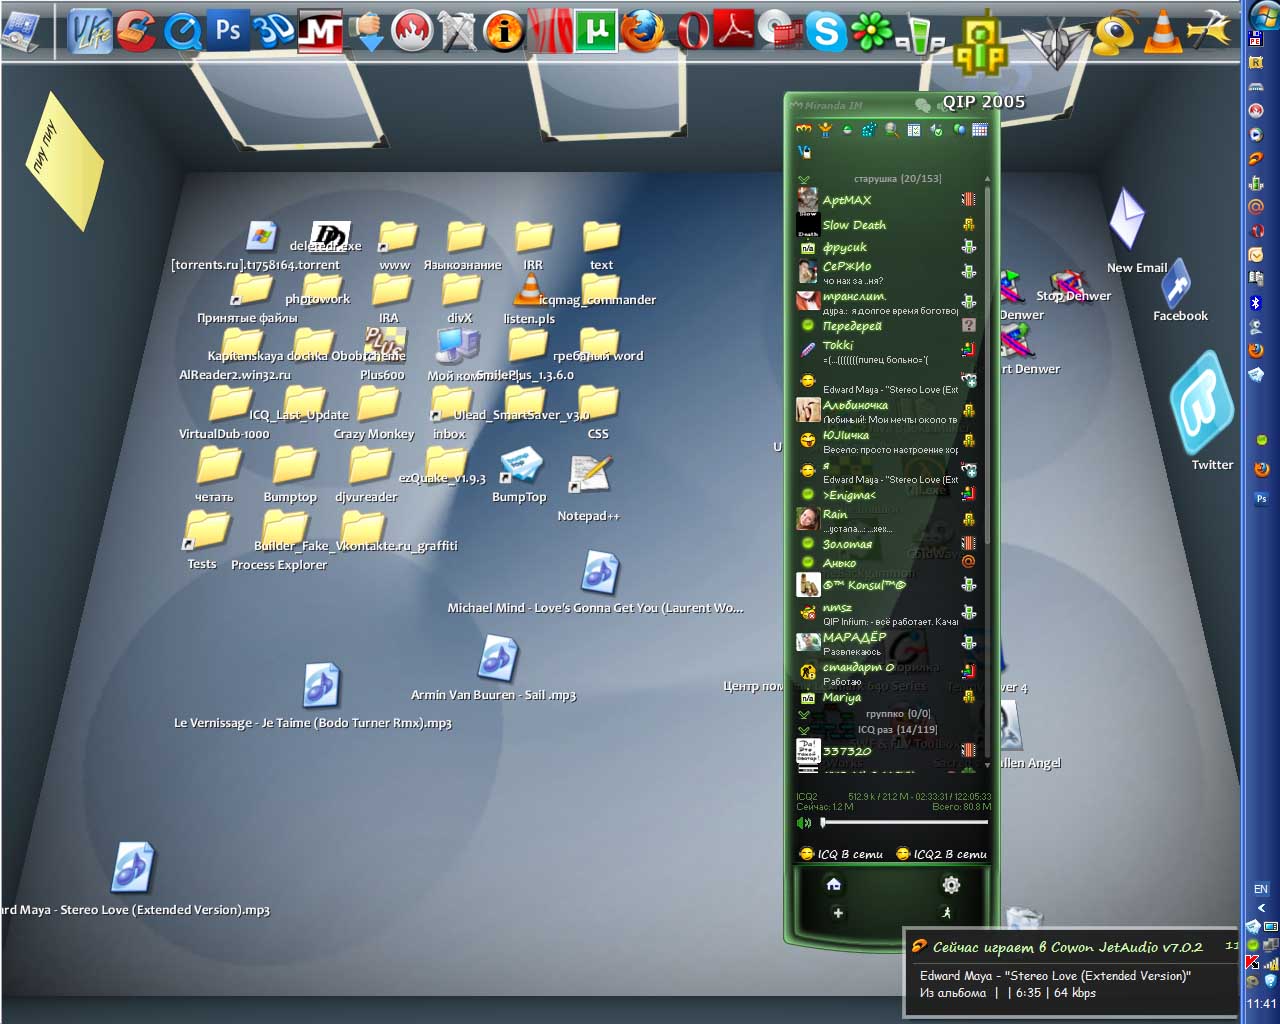
Task: Click the plus add button in Miranda
Action: pos(838,913)
